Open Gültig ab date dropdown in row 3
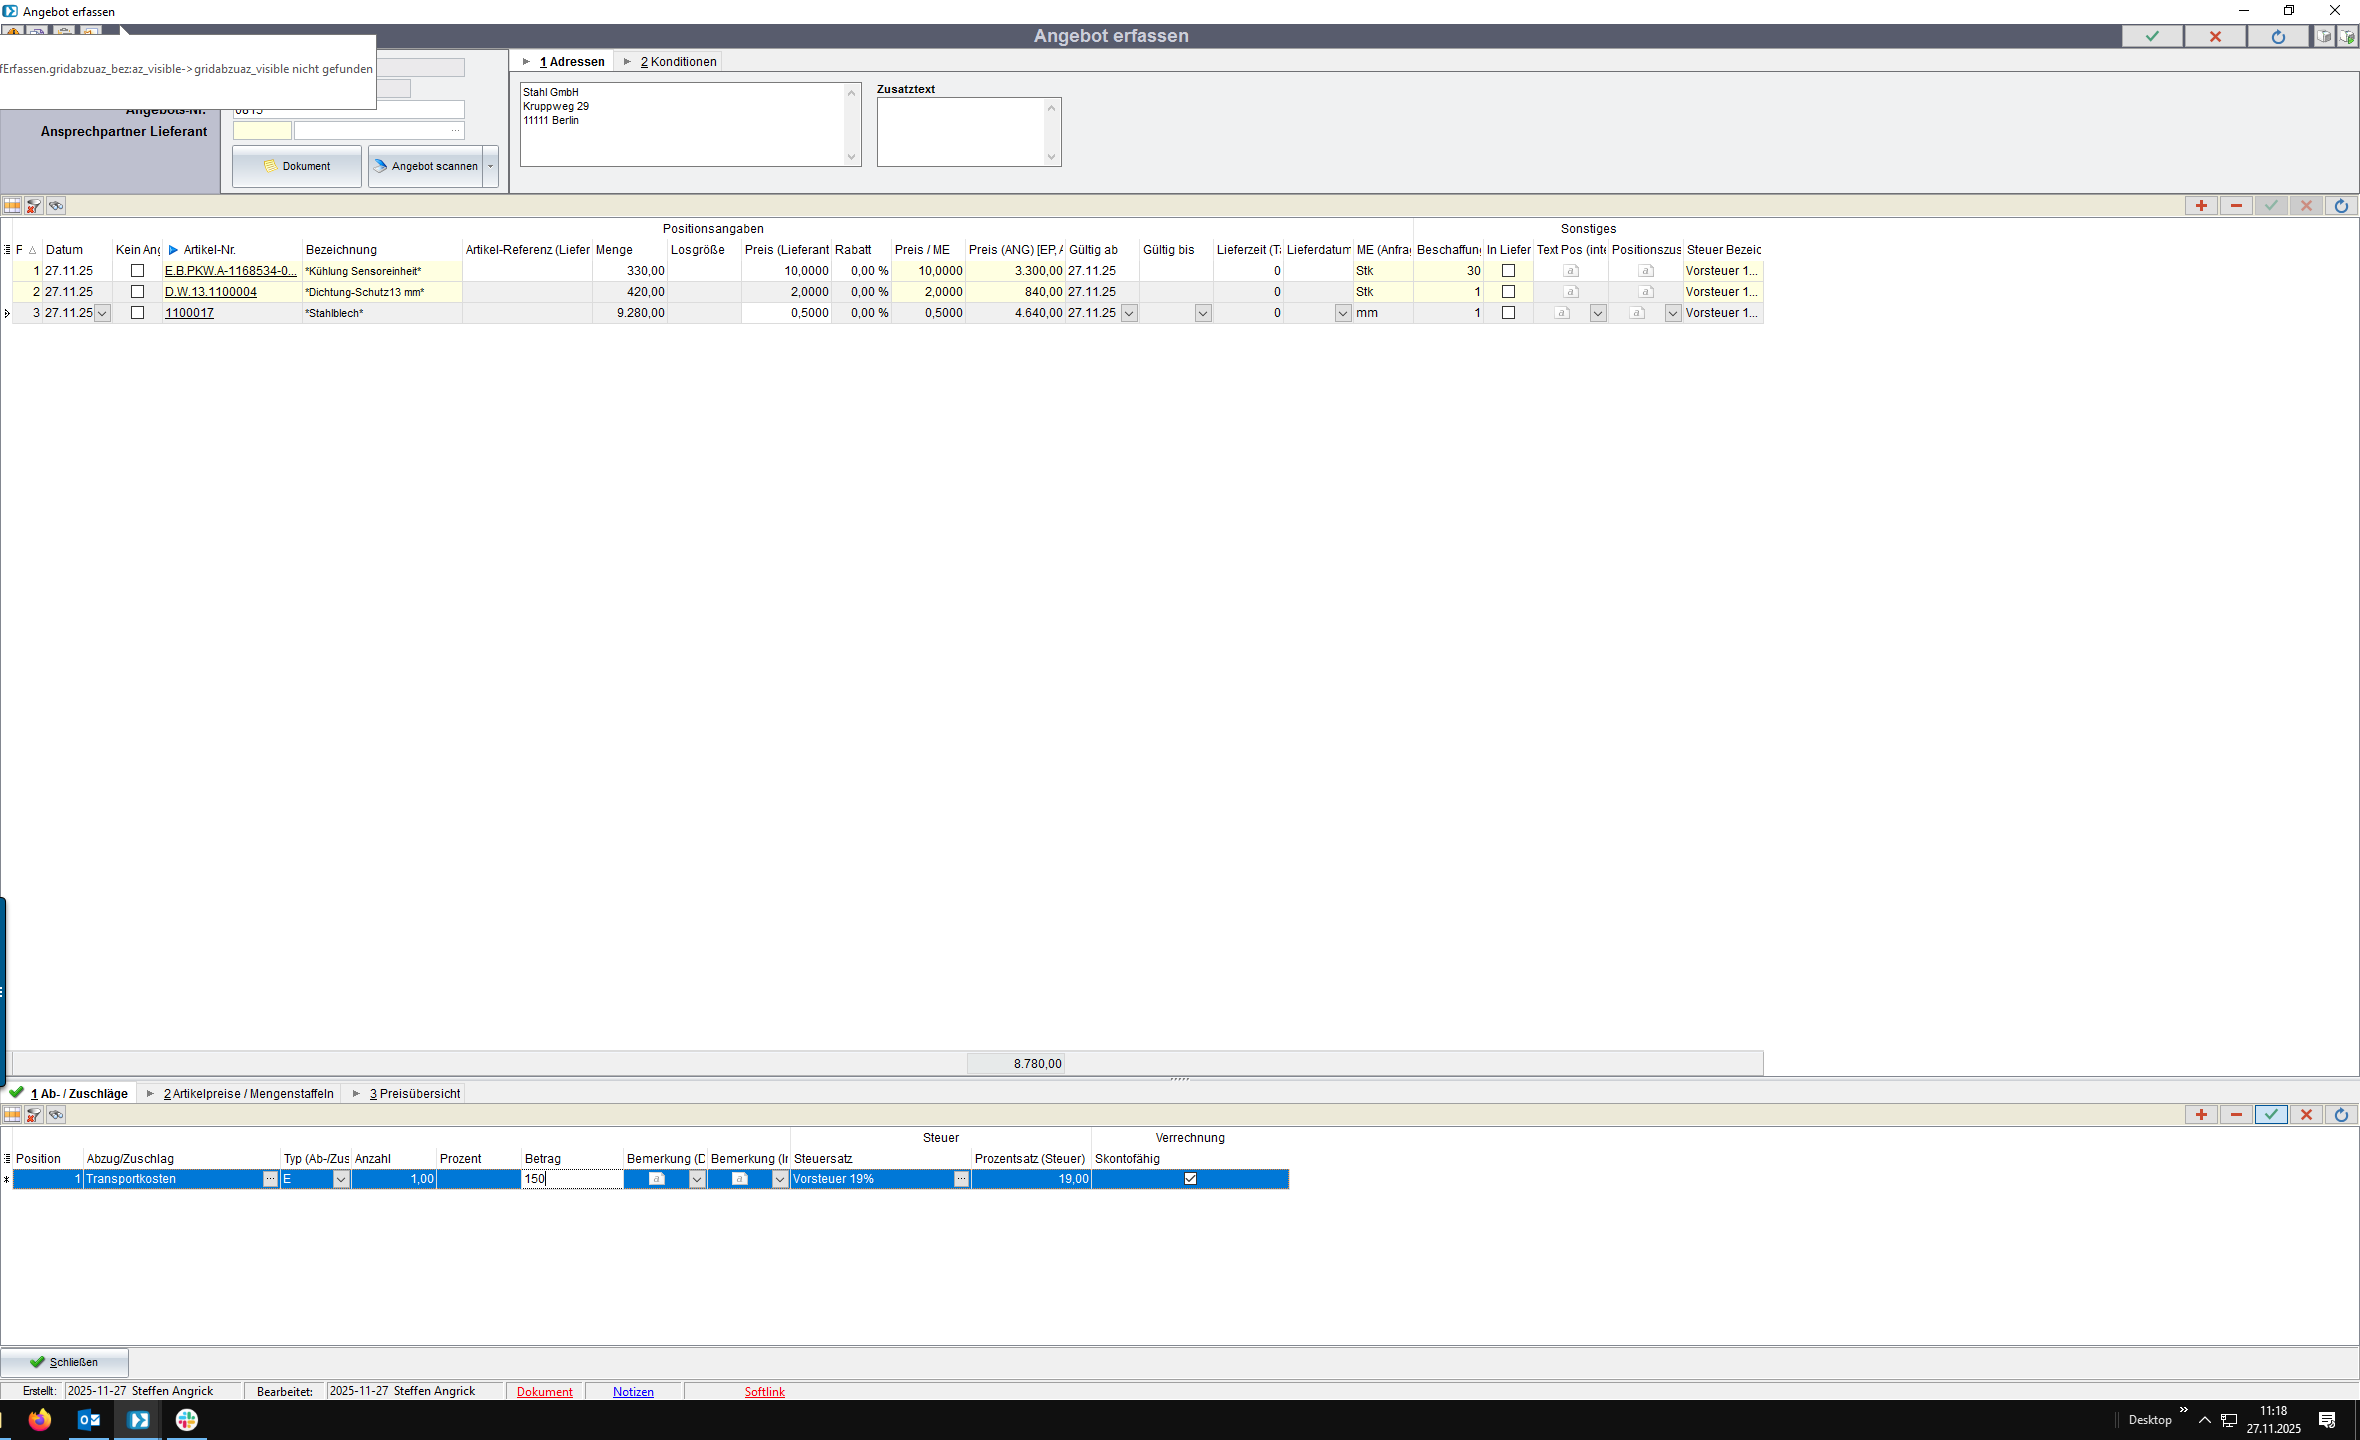This screenshot has height=1440, width=2360. click(x=1129, y=313)
